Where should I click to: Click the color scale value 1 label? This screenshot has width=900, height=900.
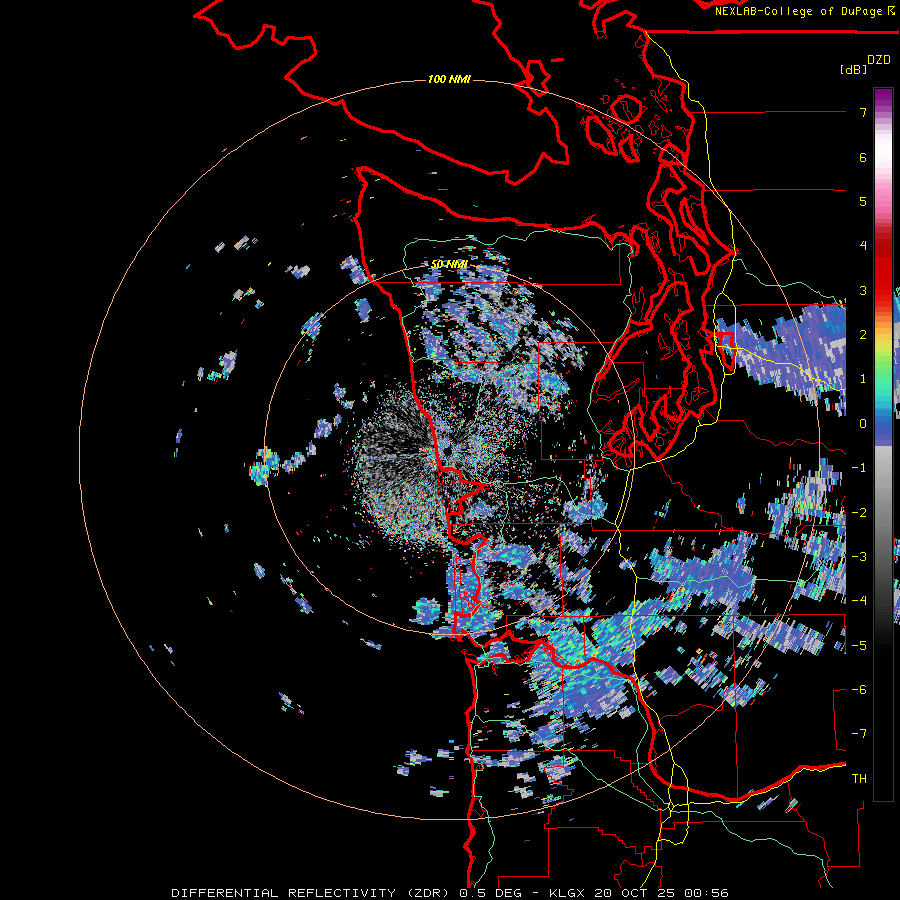point(863,379)
